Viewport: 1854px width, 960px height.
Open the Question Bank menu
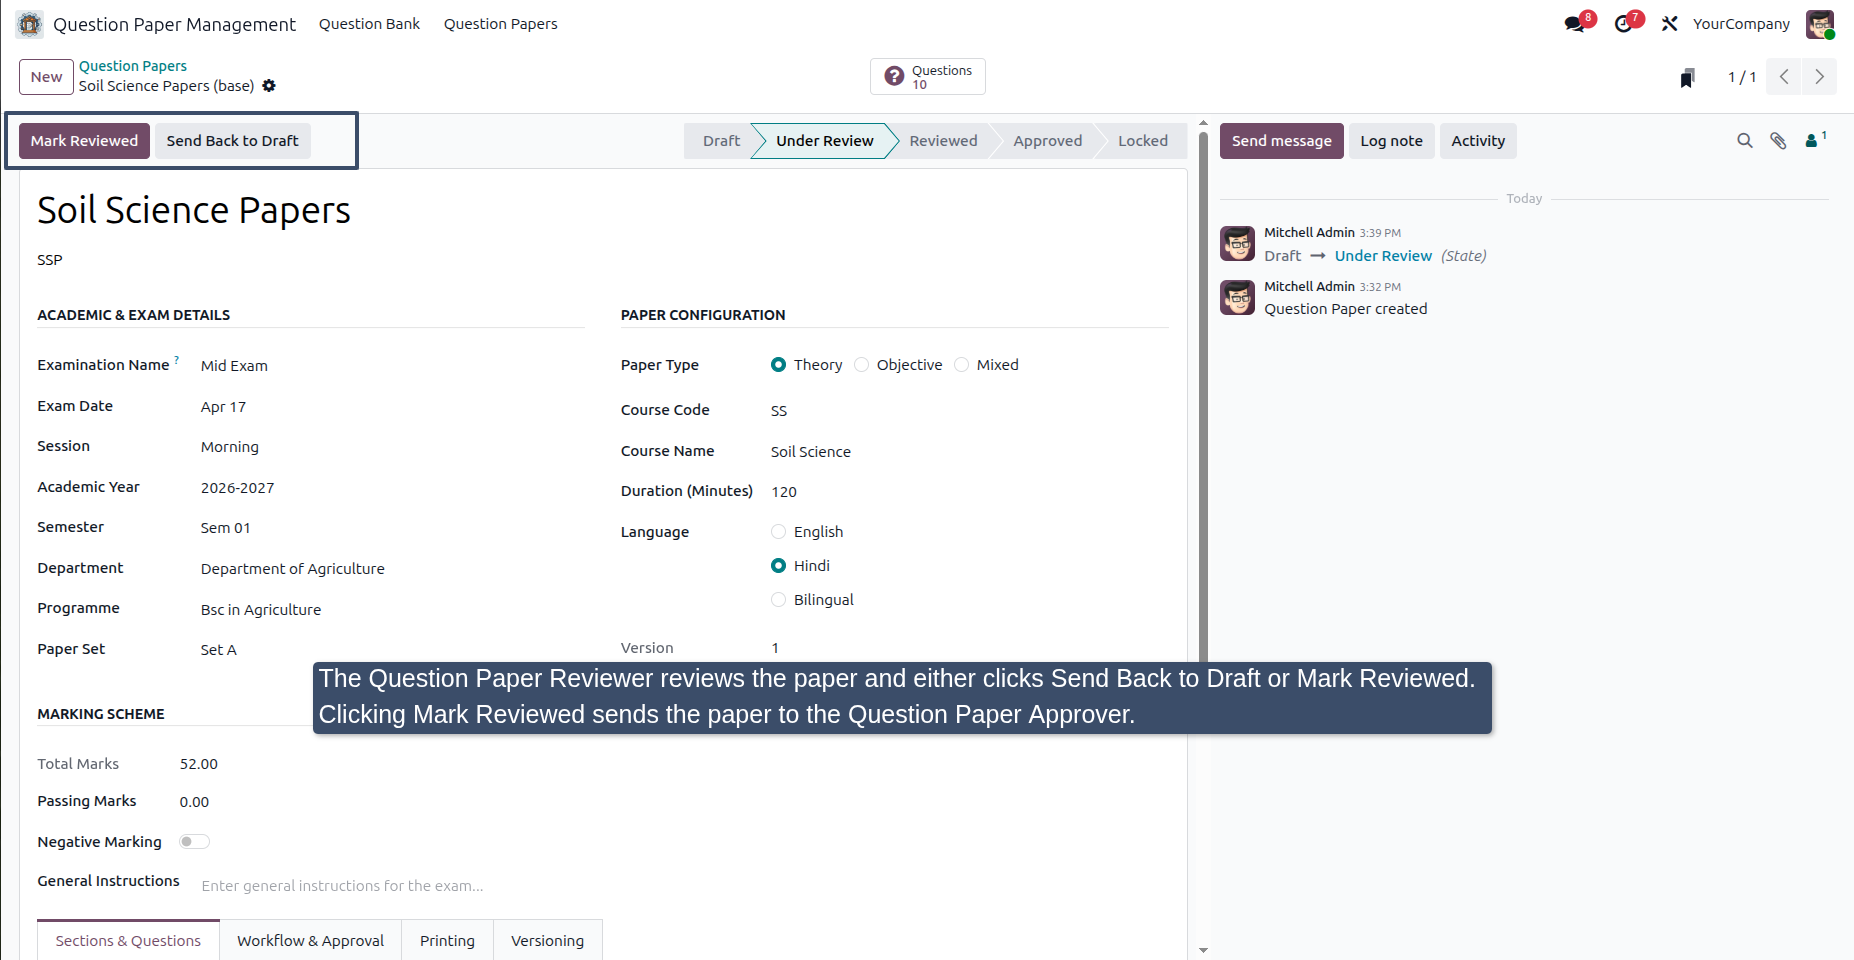[x=369, y=24]
